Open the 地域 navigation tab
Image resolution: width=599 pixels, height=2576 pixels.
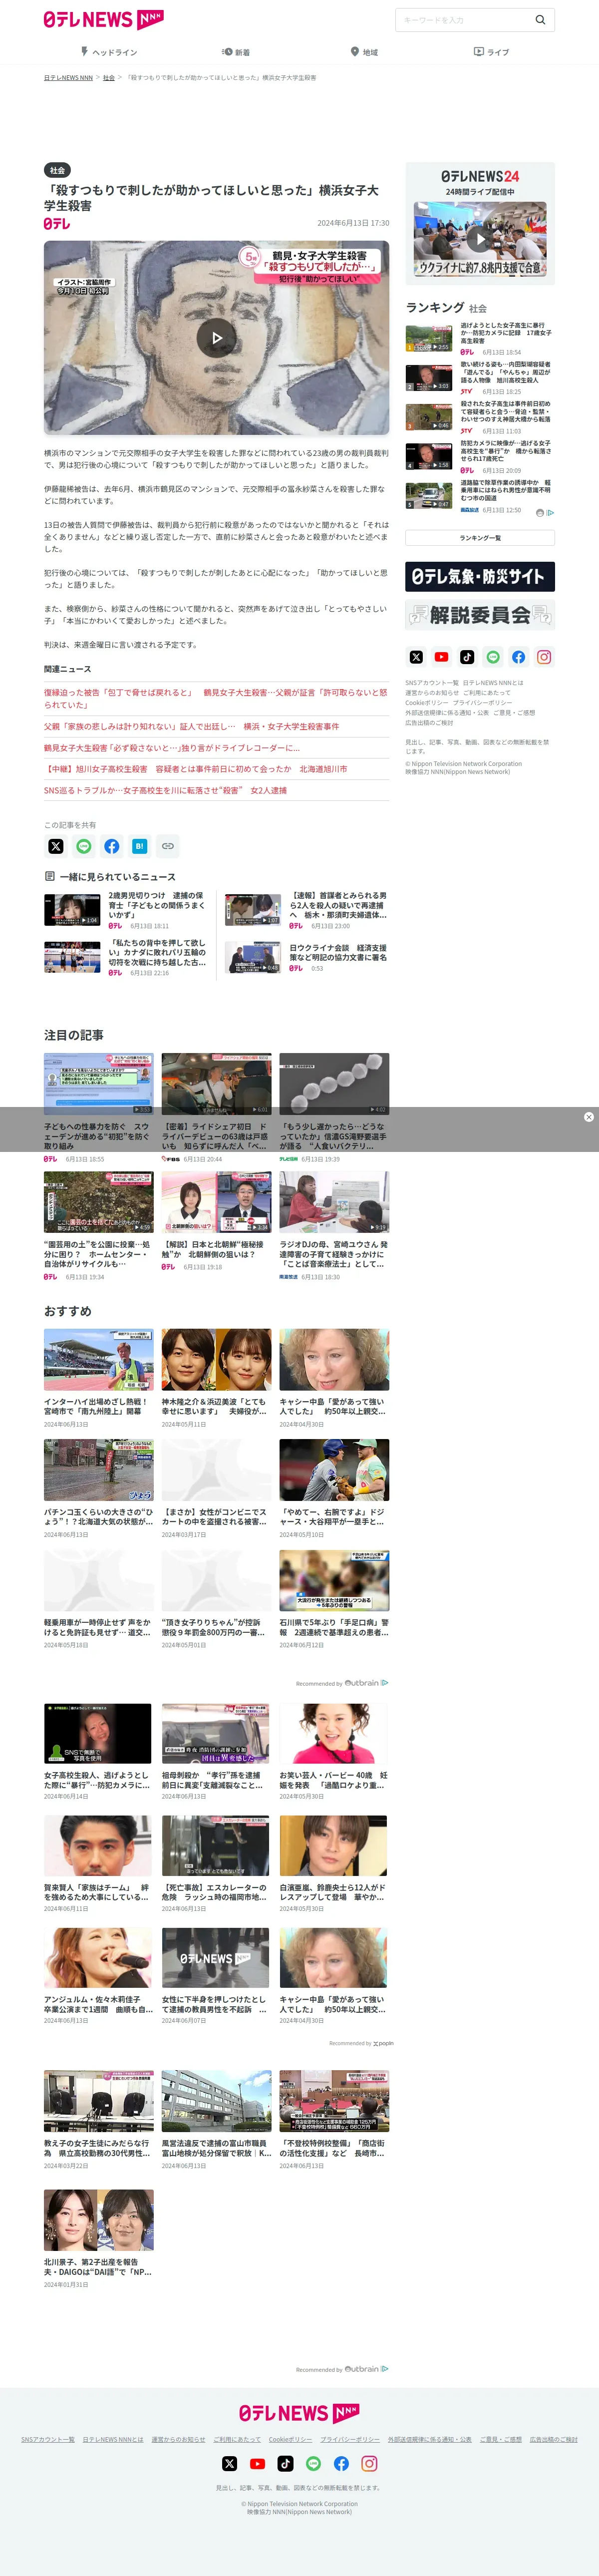[x=364, y=52]
